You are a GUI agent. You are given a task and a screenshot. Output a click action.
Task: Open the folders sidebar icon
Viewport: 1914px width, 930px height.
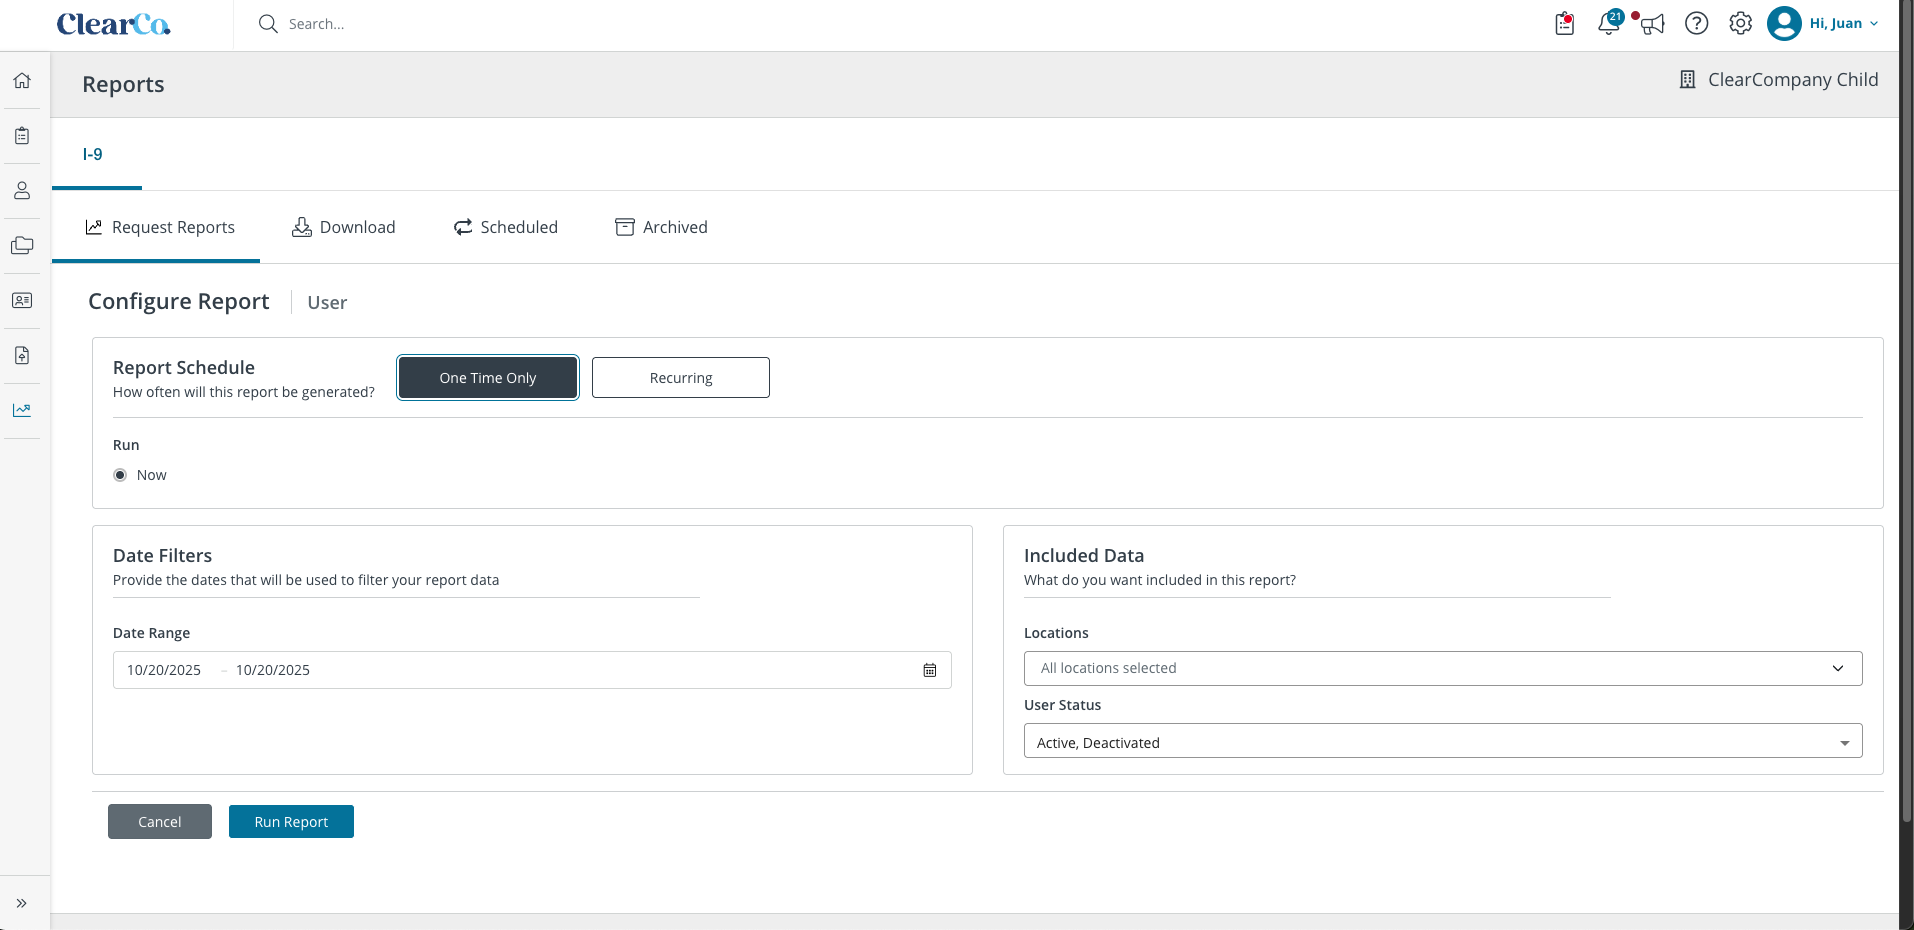(22, 245)
